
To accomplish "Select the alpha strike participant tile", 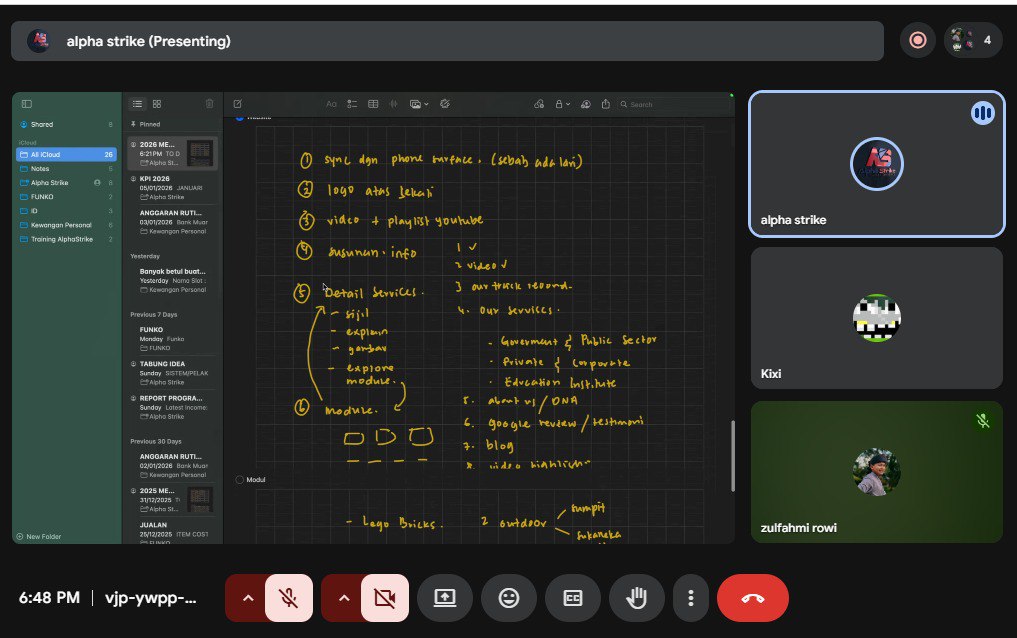I will click(x=876, y=165).
